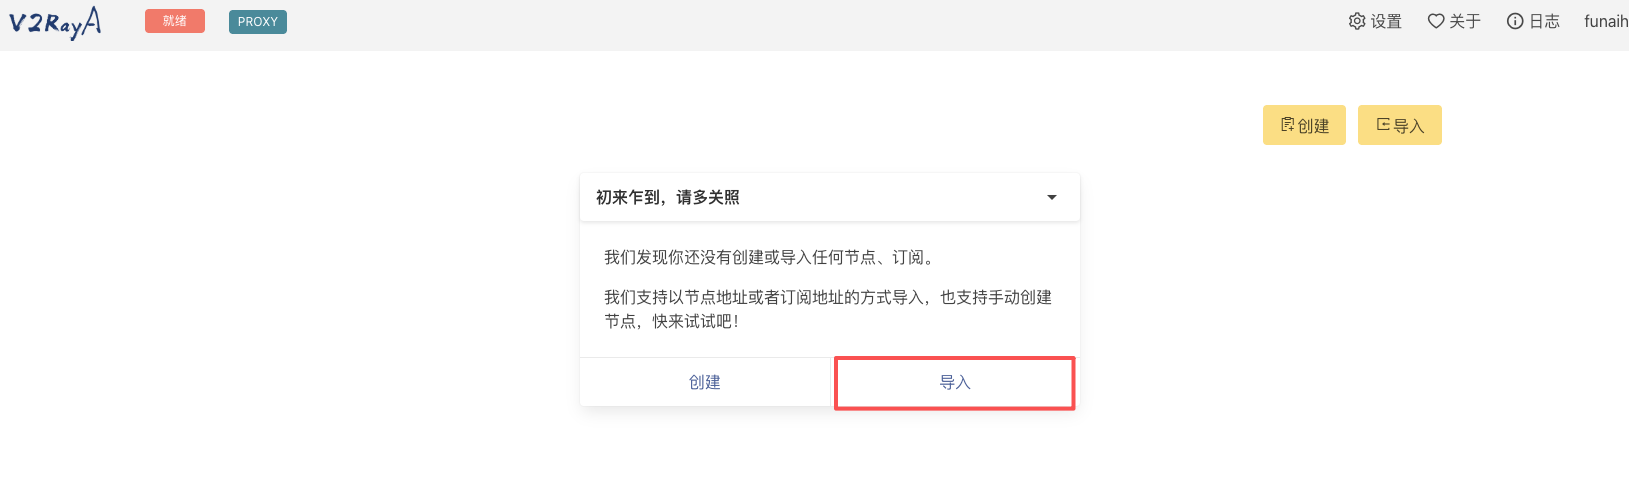Click the 我们支持以节点地址 description paragraph
Screen dimensions: 1629x479
828,309
